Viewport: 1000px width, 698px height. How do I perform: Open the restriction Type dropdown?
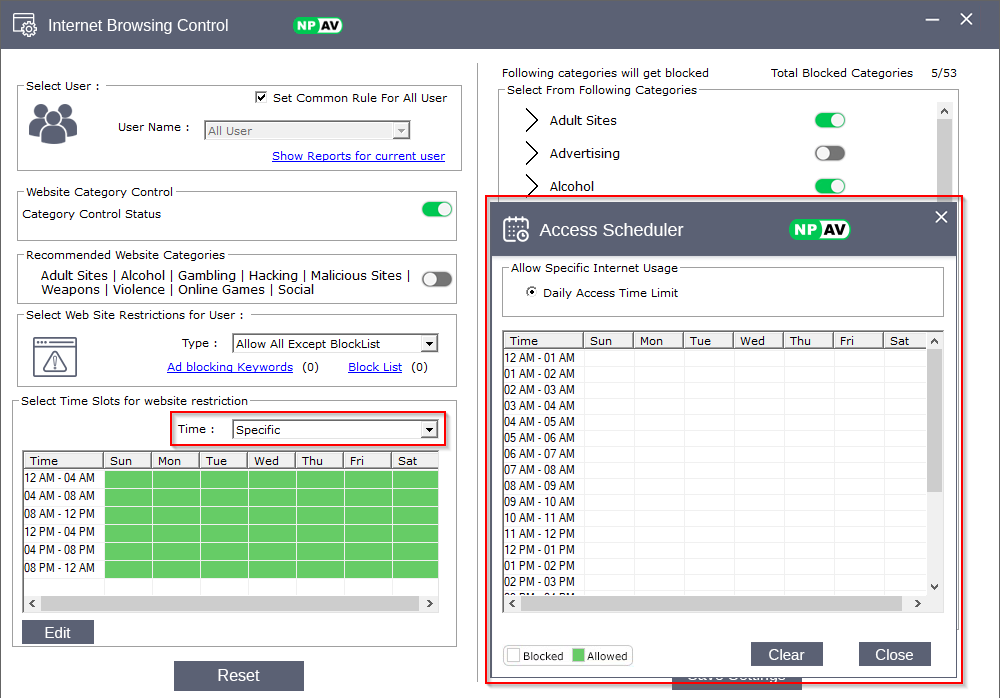(429, 344)
